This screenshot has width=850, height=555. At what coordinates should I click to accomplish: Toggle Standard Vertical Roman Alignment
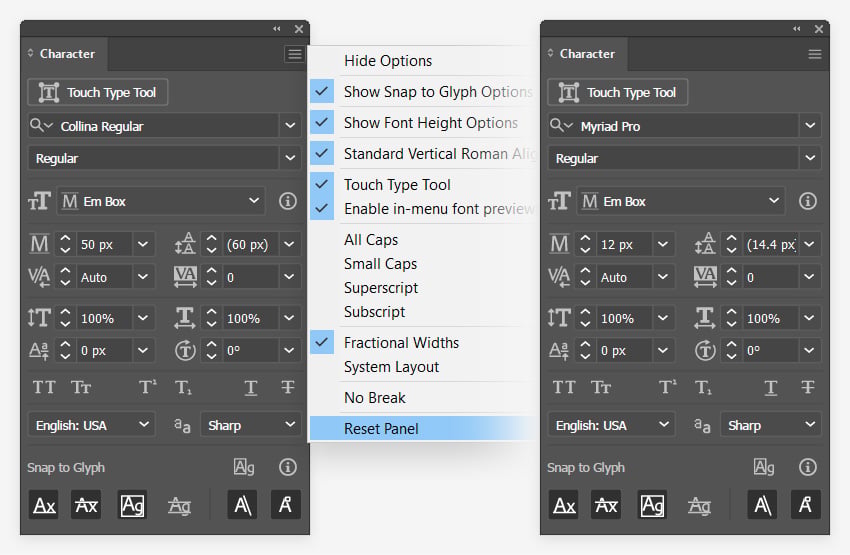423,153
